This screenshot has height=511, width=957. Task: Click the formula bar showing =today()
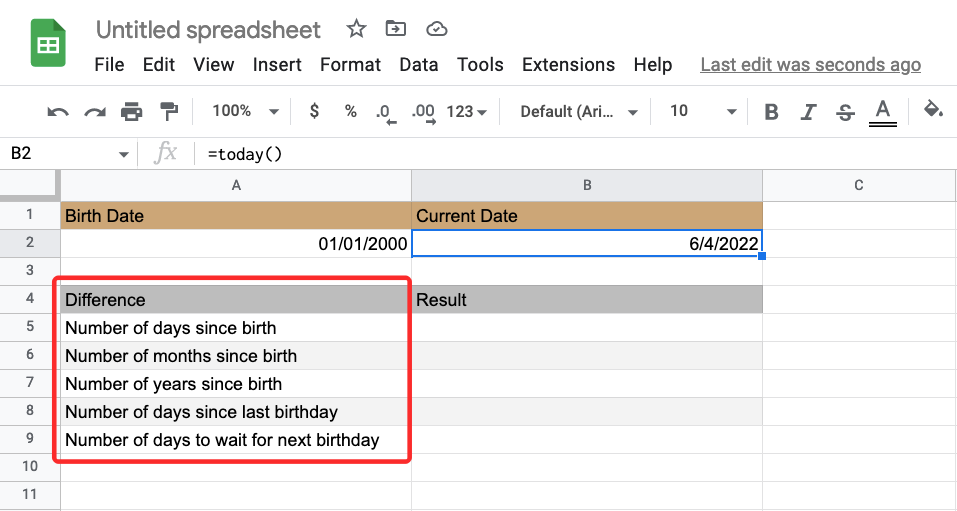click(574, 154)
